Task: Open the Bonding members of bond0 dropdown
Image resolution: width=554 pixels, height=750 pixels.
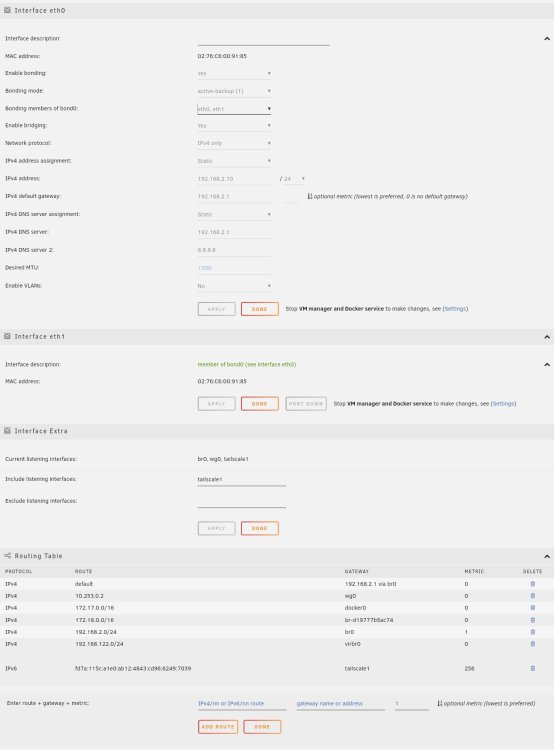Action: click(234, 109)
